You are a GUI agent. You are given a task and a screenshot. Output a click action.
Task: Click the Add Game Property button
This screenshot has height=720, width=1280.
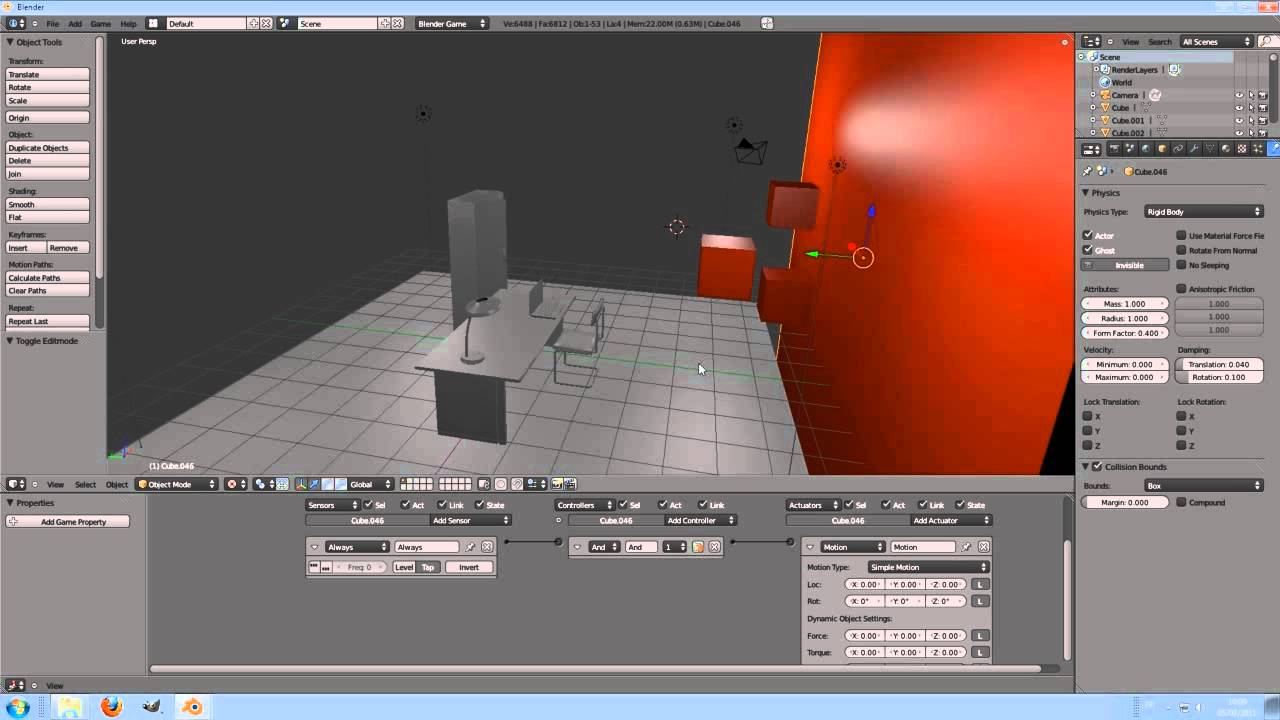click(67, 522)
